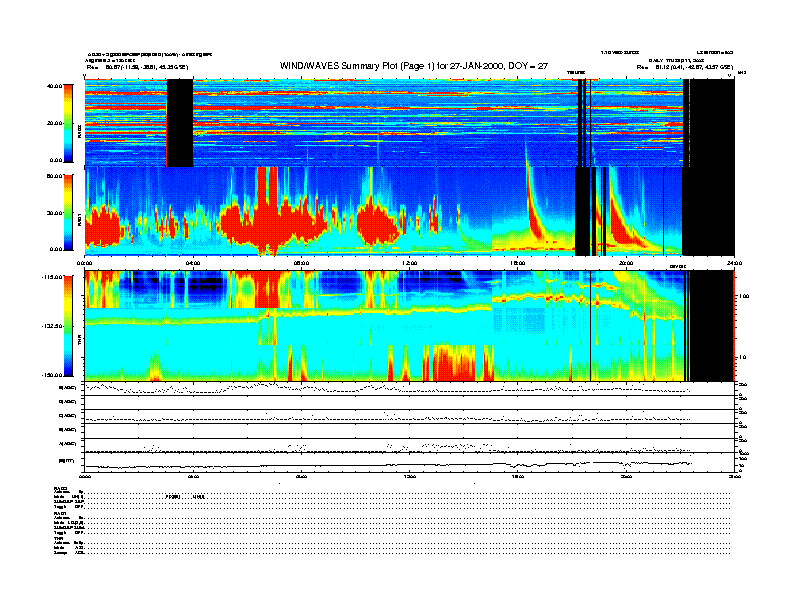Click the RAD2 spectrogram color bar
Viewport: 792px width, 612px height.
(x=68, y=124)
